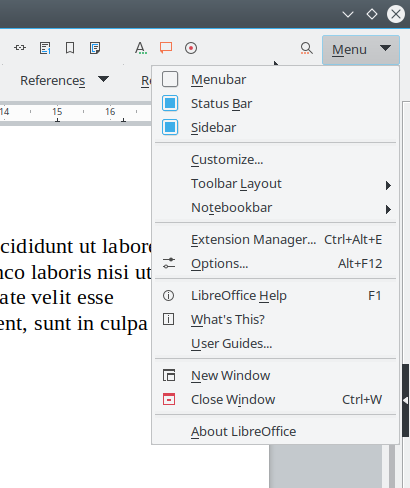Click the orange Insert Comment icon

point(166,48)
